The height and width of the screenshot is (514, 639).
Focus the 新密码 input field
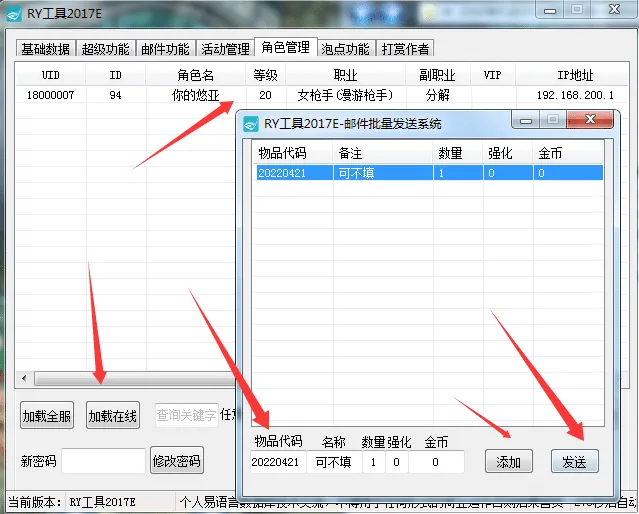coord(104,461)
